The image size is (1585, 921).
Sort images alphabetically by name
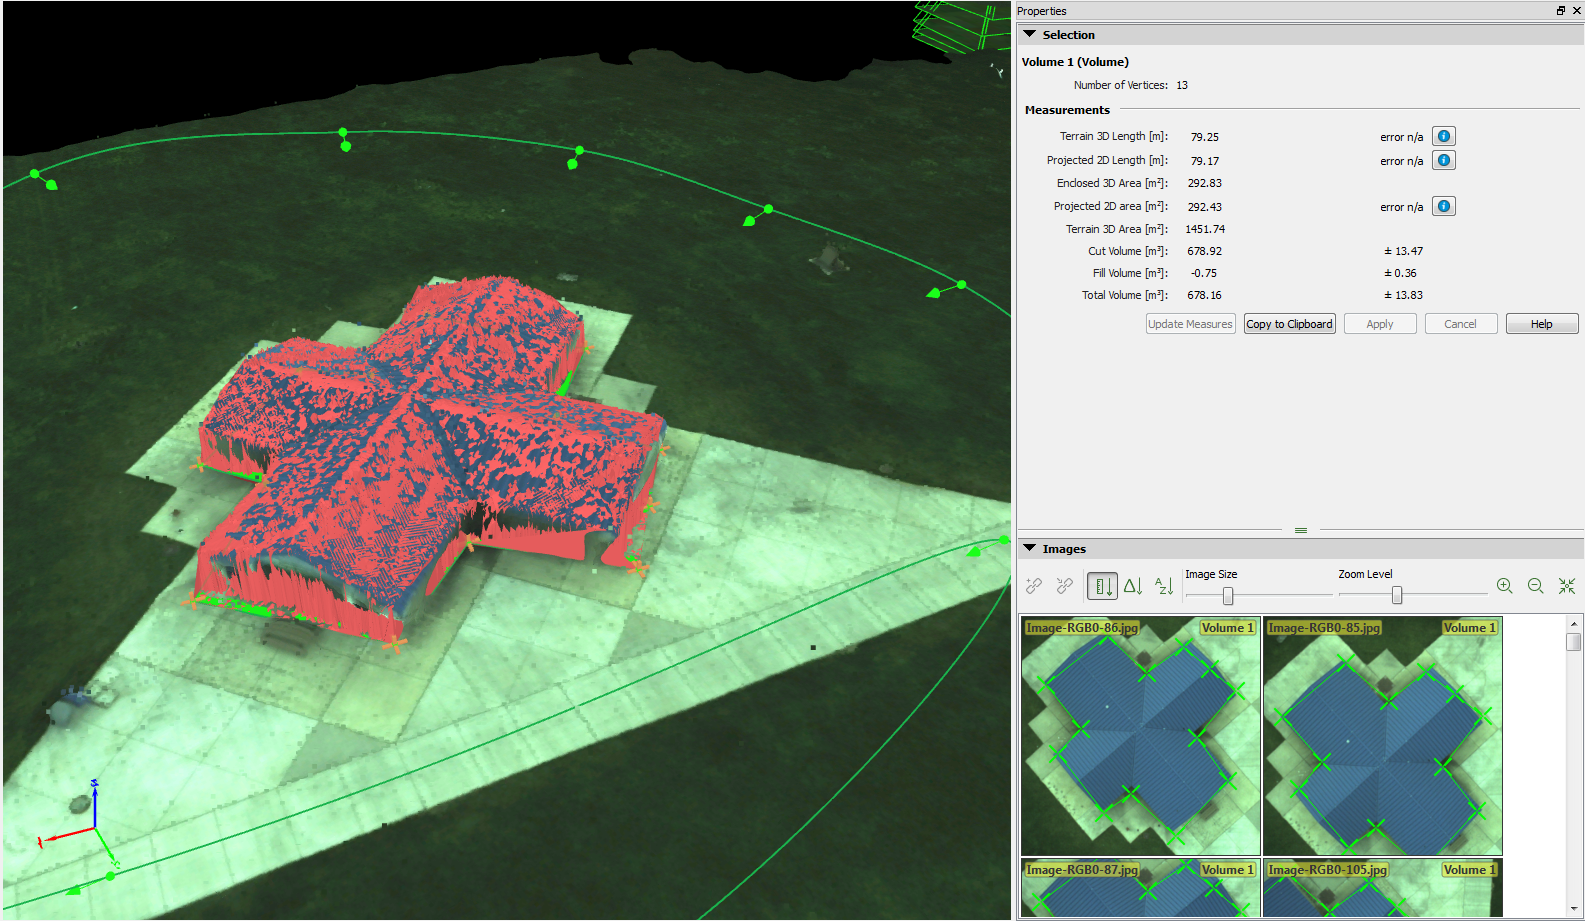[1164, 586]
